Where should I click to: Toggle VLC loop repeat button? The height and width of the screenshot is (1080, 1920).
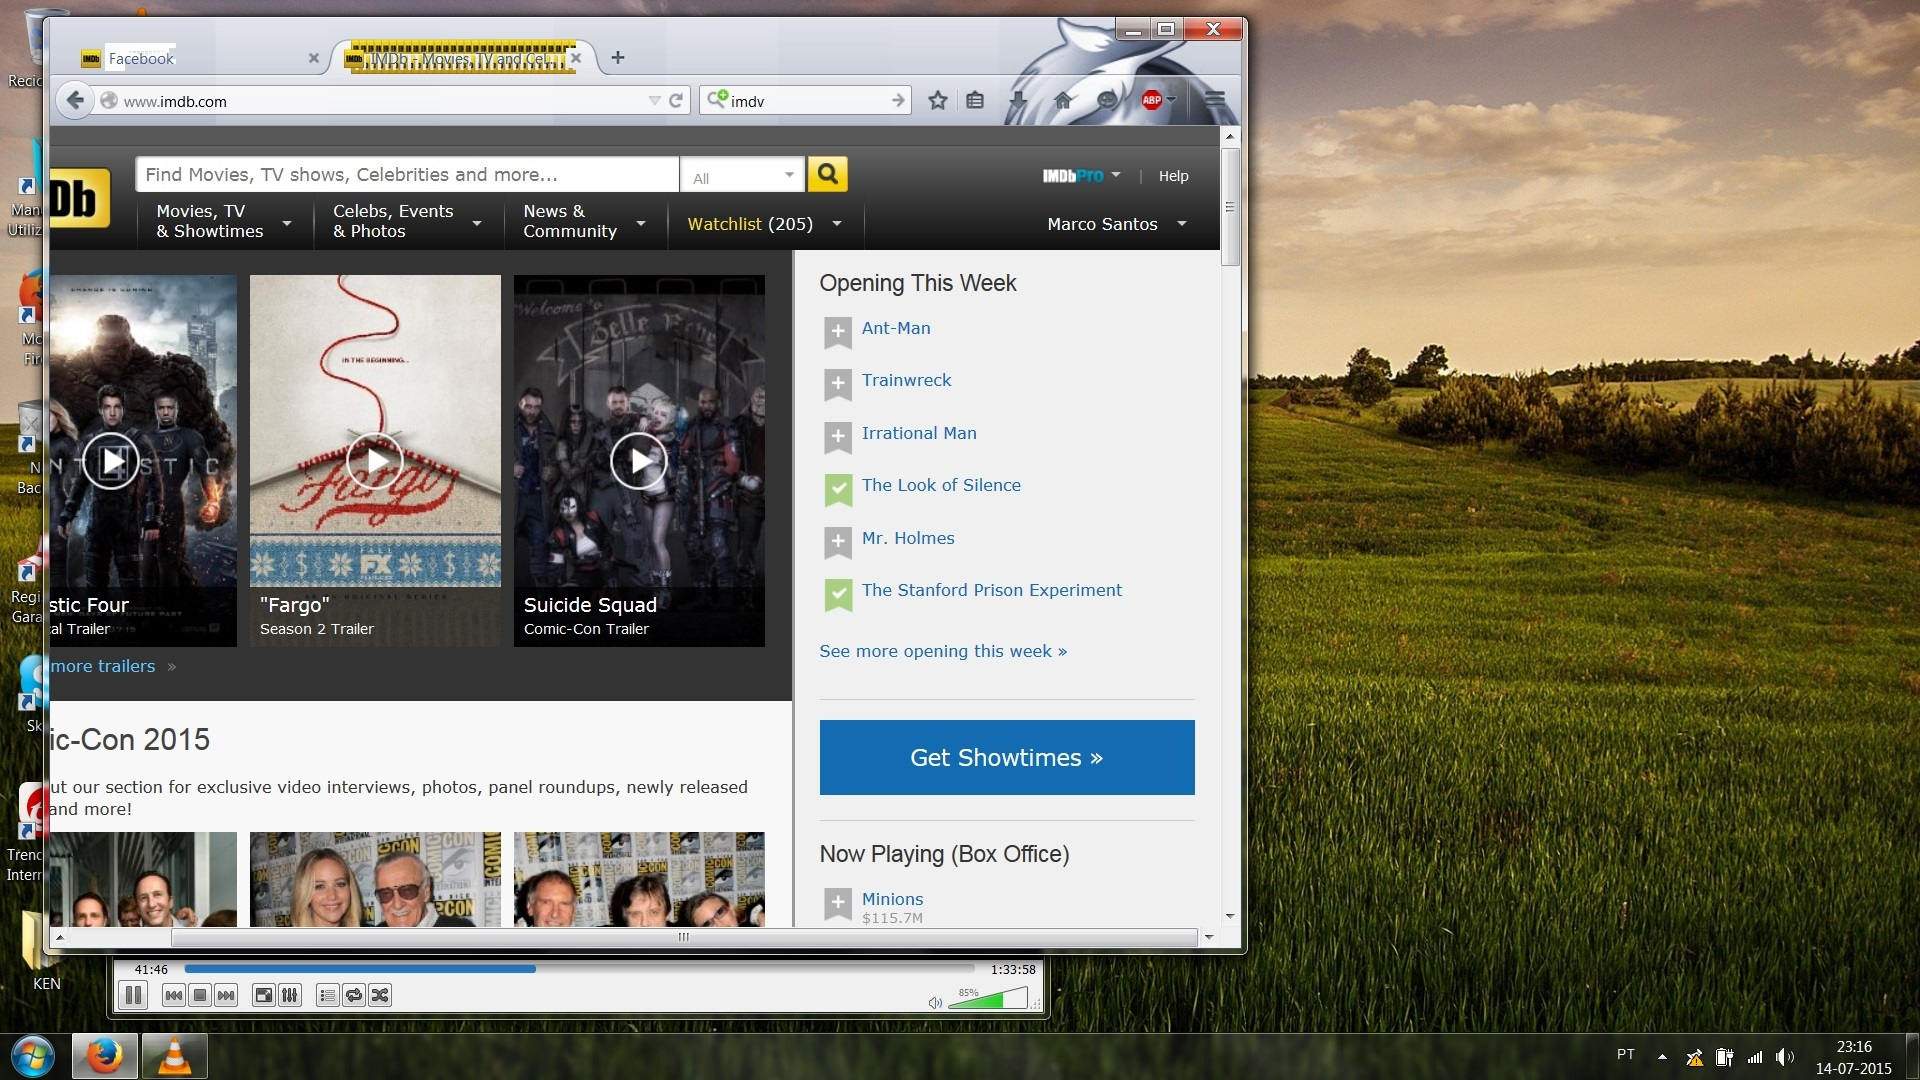[x=354, y=995]
